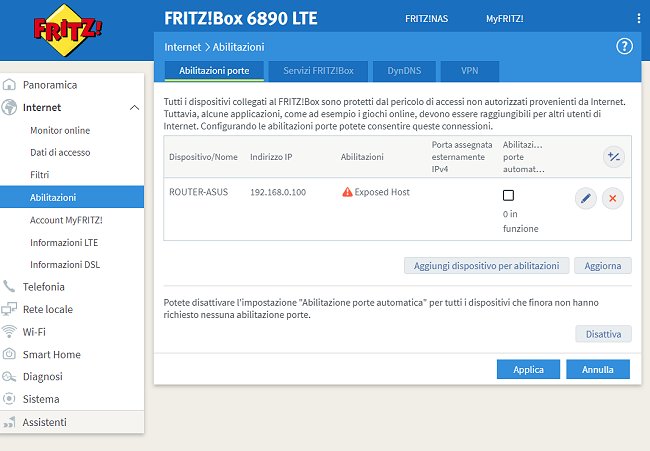Click the Telefonia phone icon

point(9,286)
